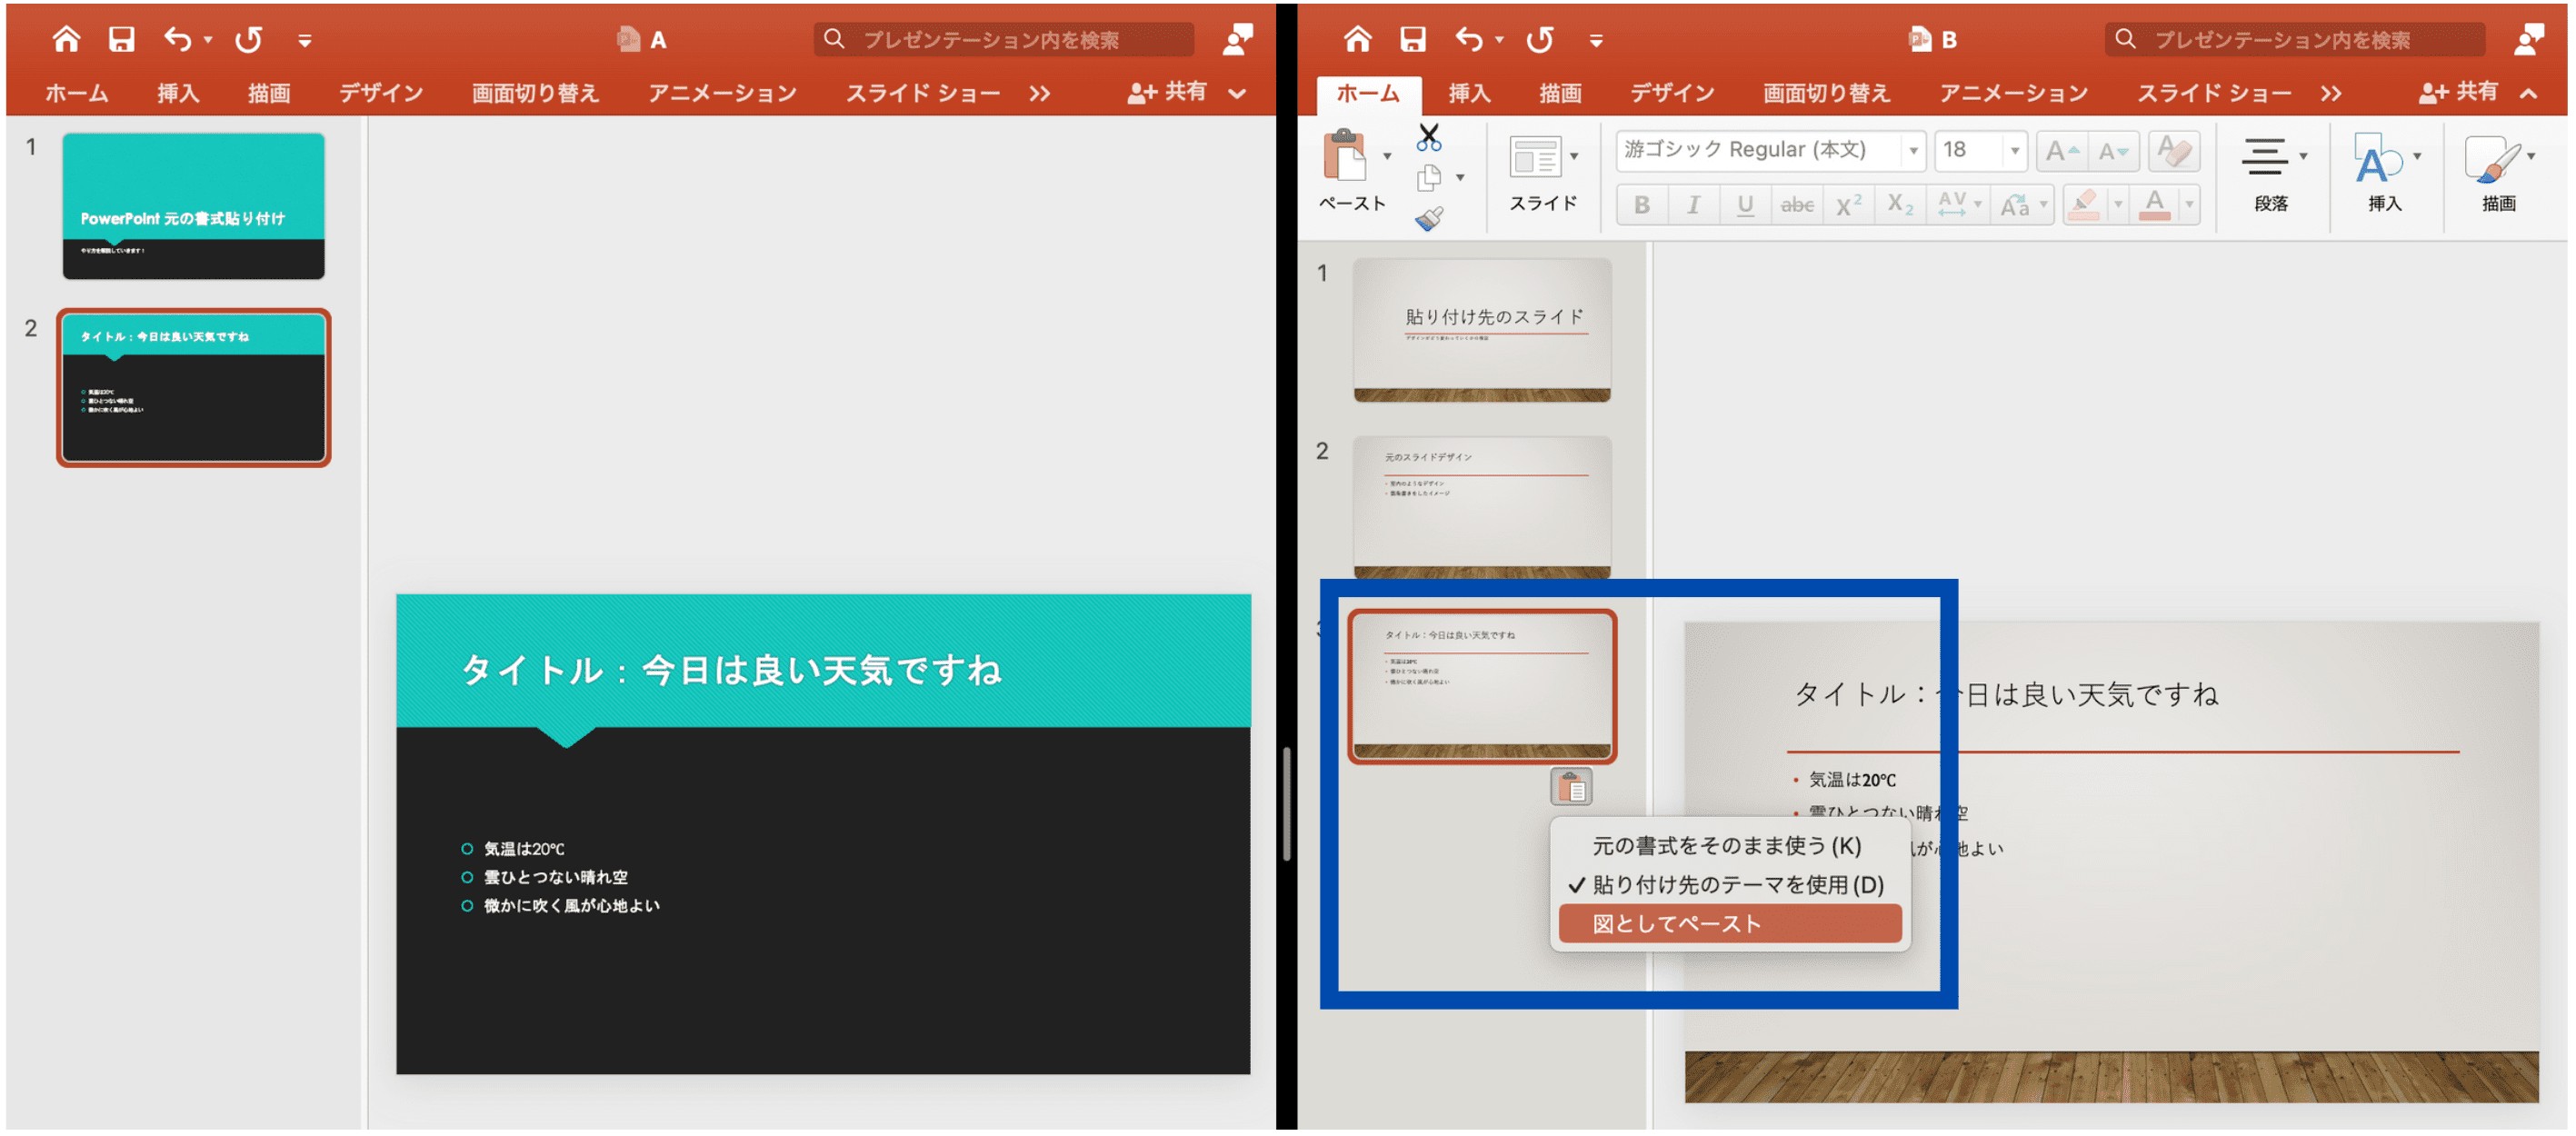Click the ペースト clipboard icon
This screenshot has width=2576, height=1136.
(1345, 155)
